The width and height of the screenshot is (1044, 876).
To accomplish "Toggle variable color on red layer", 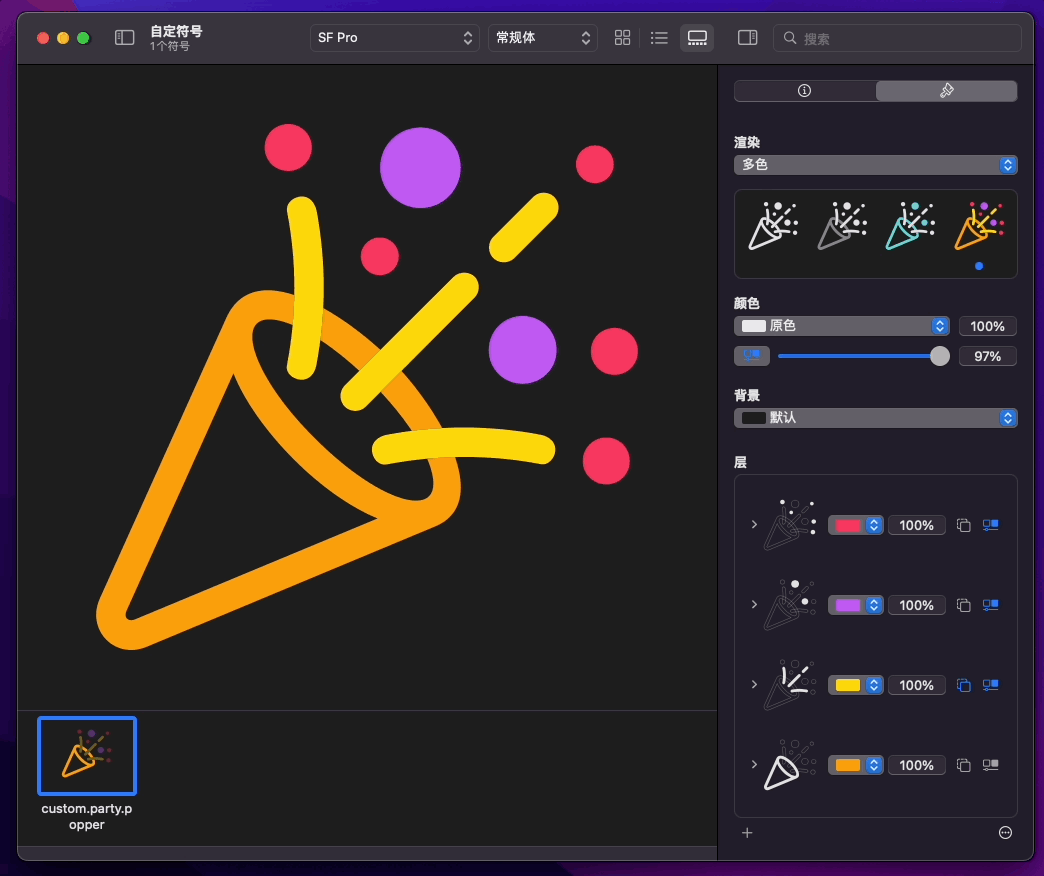I will coord(991,525).
